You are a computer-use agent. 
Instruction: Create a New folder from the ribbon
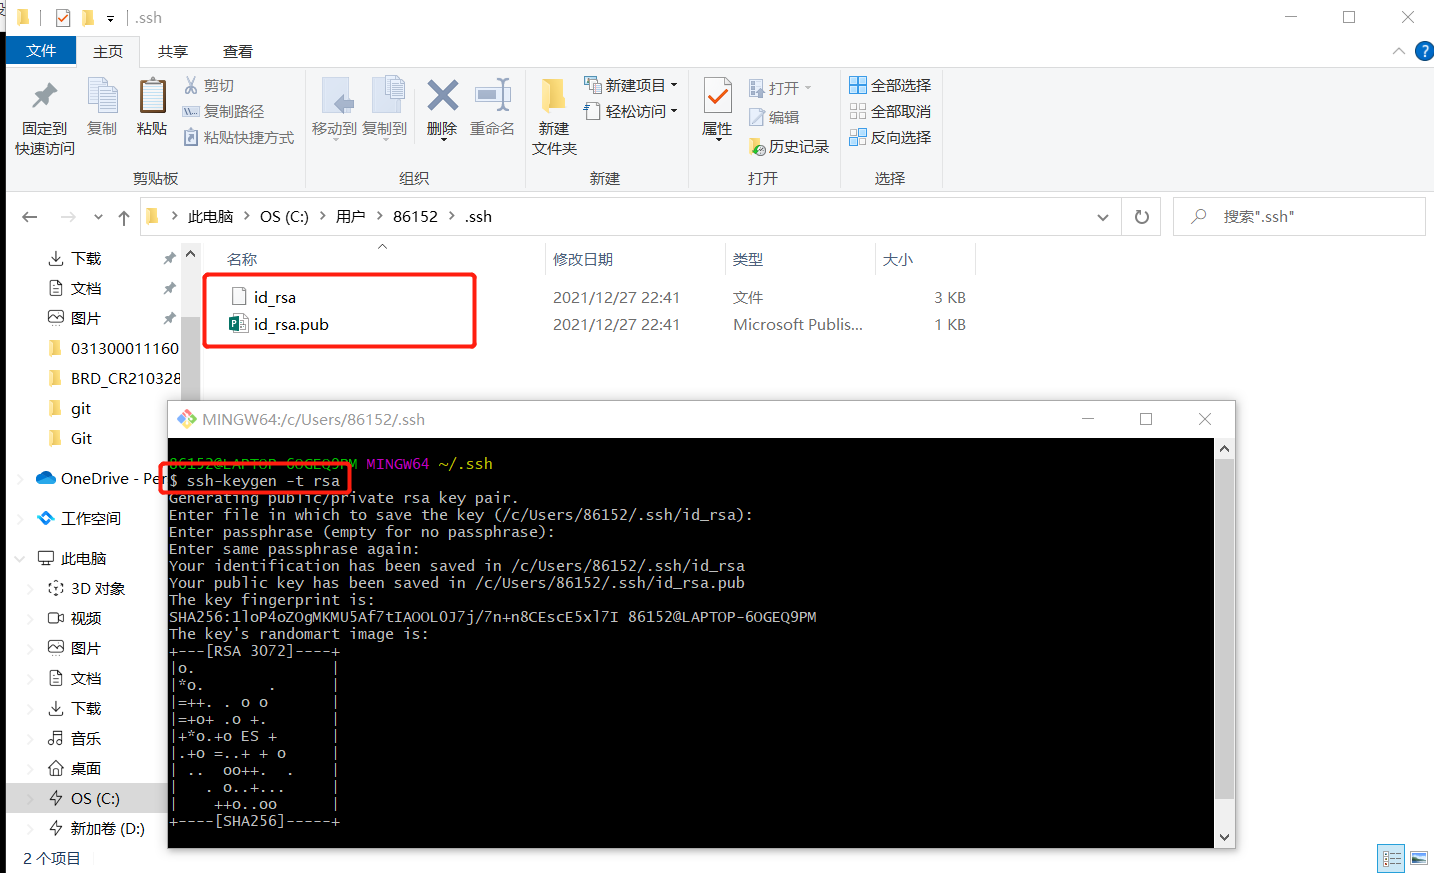click(554, 116)
